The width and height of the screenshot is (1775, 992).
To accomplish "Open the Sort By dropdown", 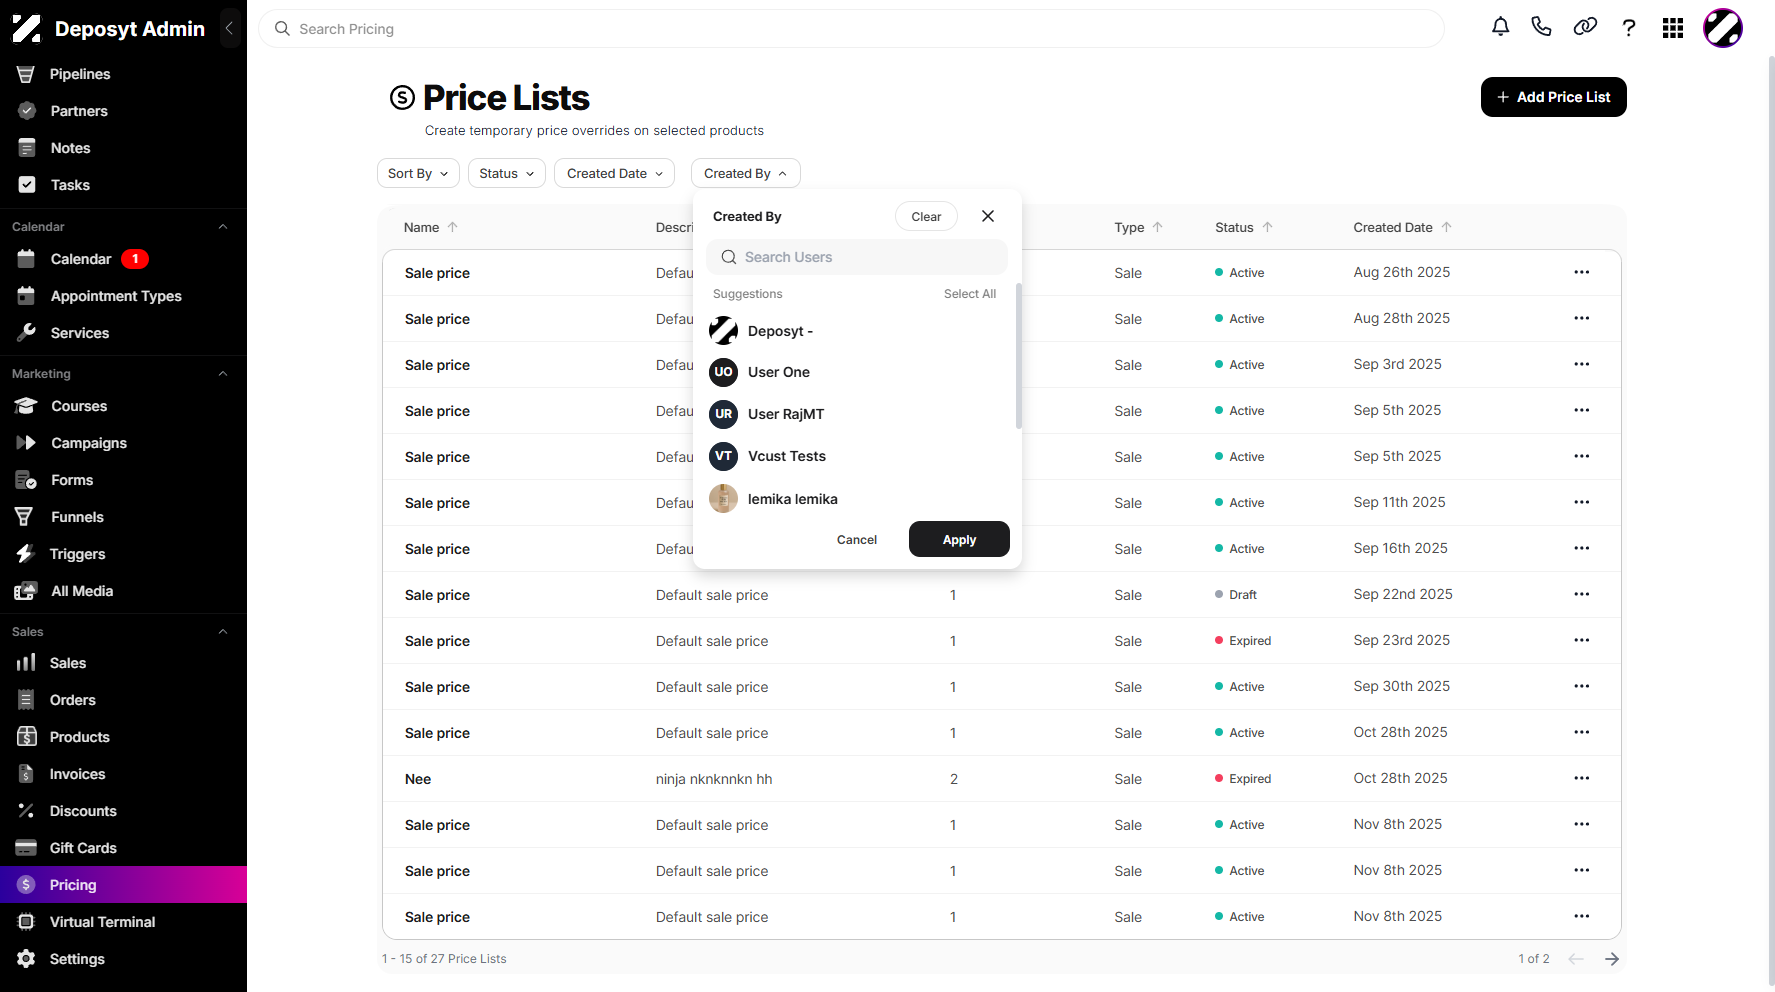I will click(418, 173).
